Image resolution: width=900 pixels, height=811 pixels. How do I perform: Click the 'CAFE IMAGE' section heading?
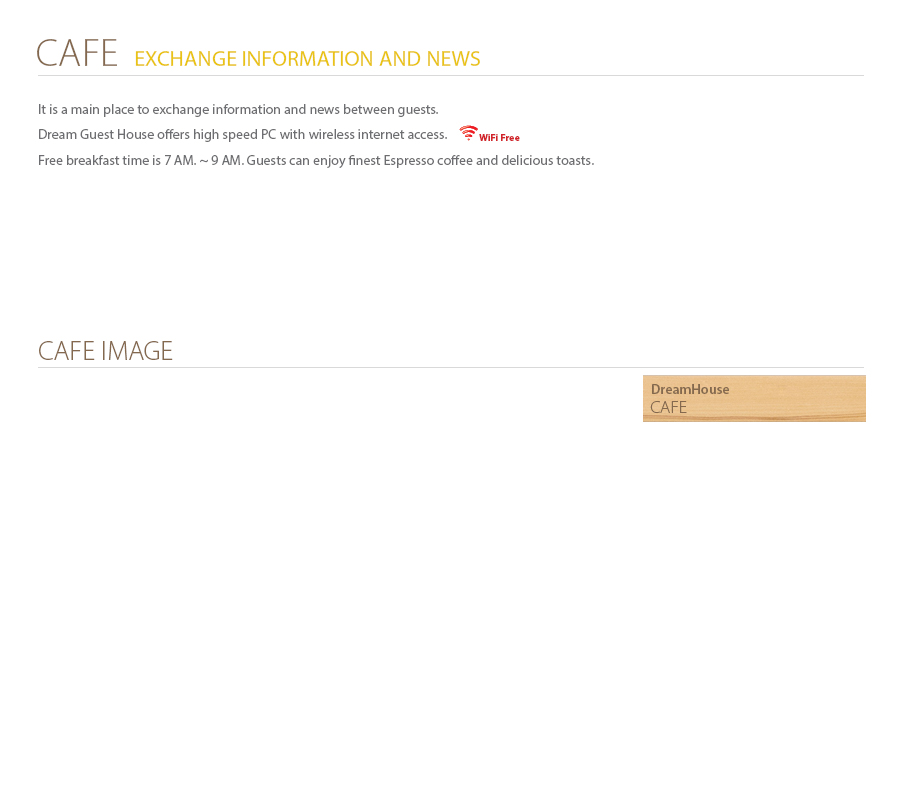105,351
